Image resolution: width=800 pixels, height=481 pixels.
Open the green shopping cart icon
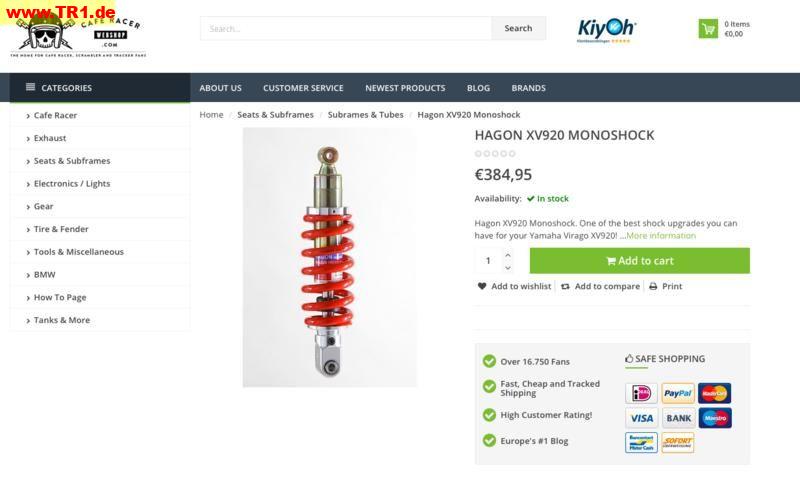pyautogui.click(x=708, y=29)
